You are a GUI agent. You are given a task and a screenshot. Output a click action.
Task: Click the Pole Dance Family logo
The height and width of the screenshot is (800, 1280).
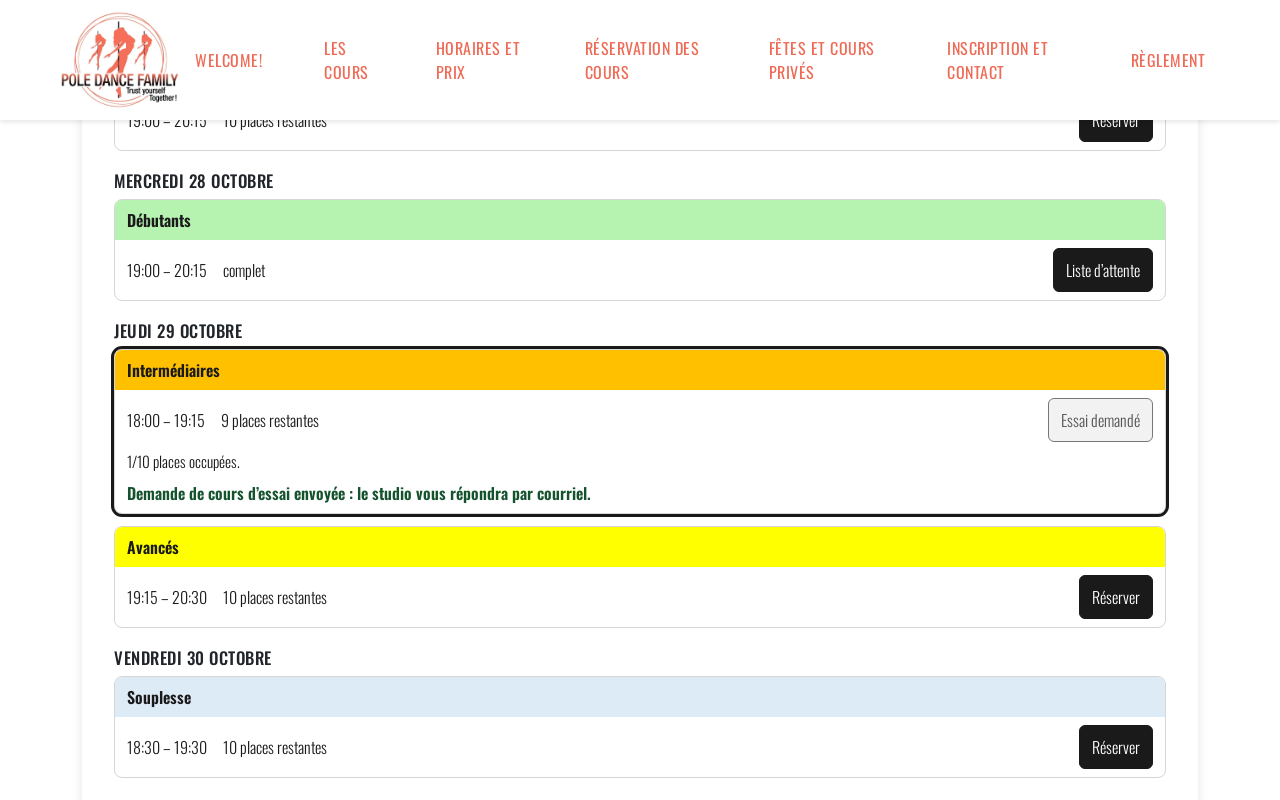coord(119,60)
